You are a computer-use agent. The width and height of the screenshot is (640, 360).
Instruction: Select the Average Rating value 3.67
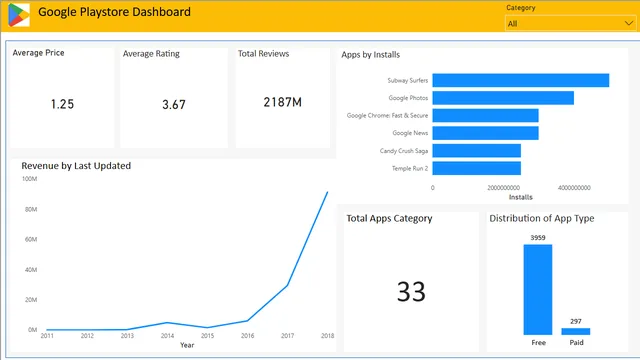pos(174,104)
